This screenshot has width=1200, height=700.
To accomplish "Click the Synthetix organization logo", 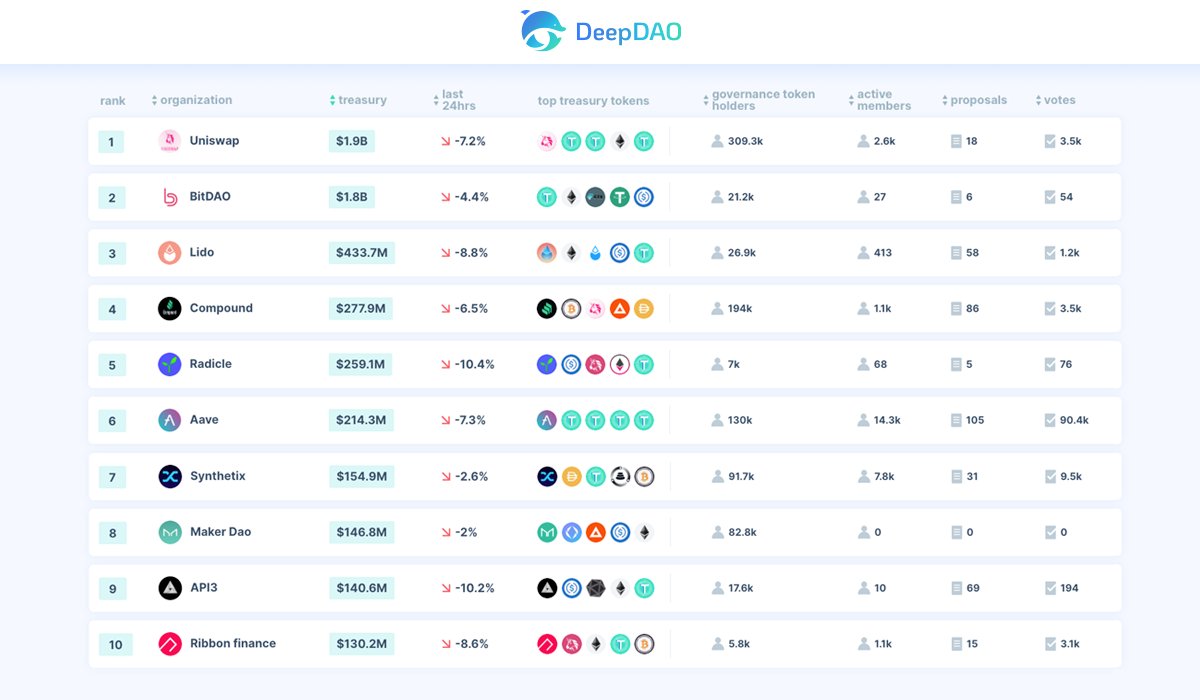I will coord(169,476).
